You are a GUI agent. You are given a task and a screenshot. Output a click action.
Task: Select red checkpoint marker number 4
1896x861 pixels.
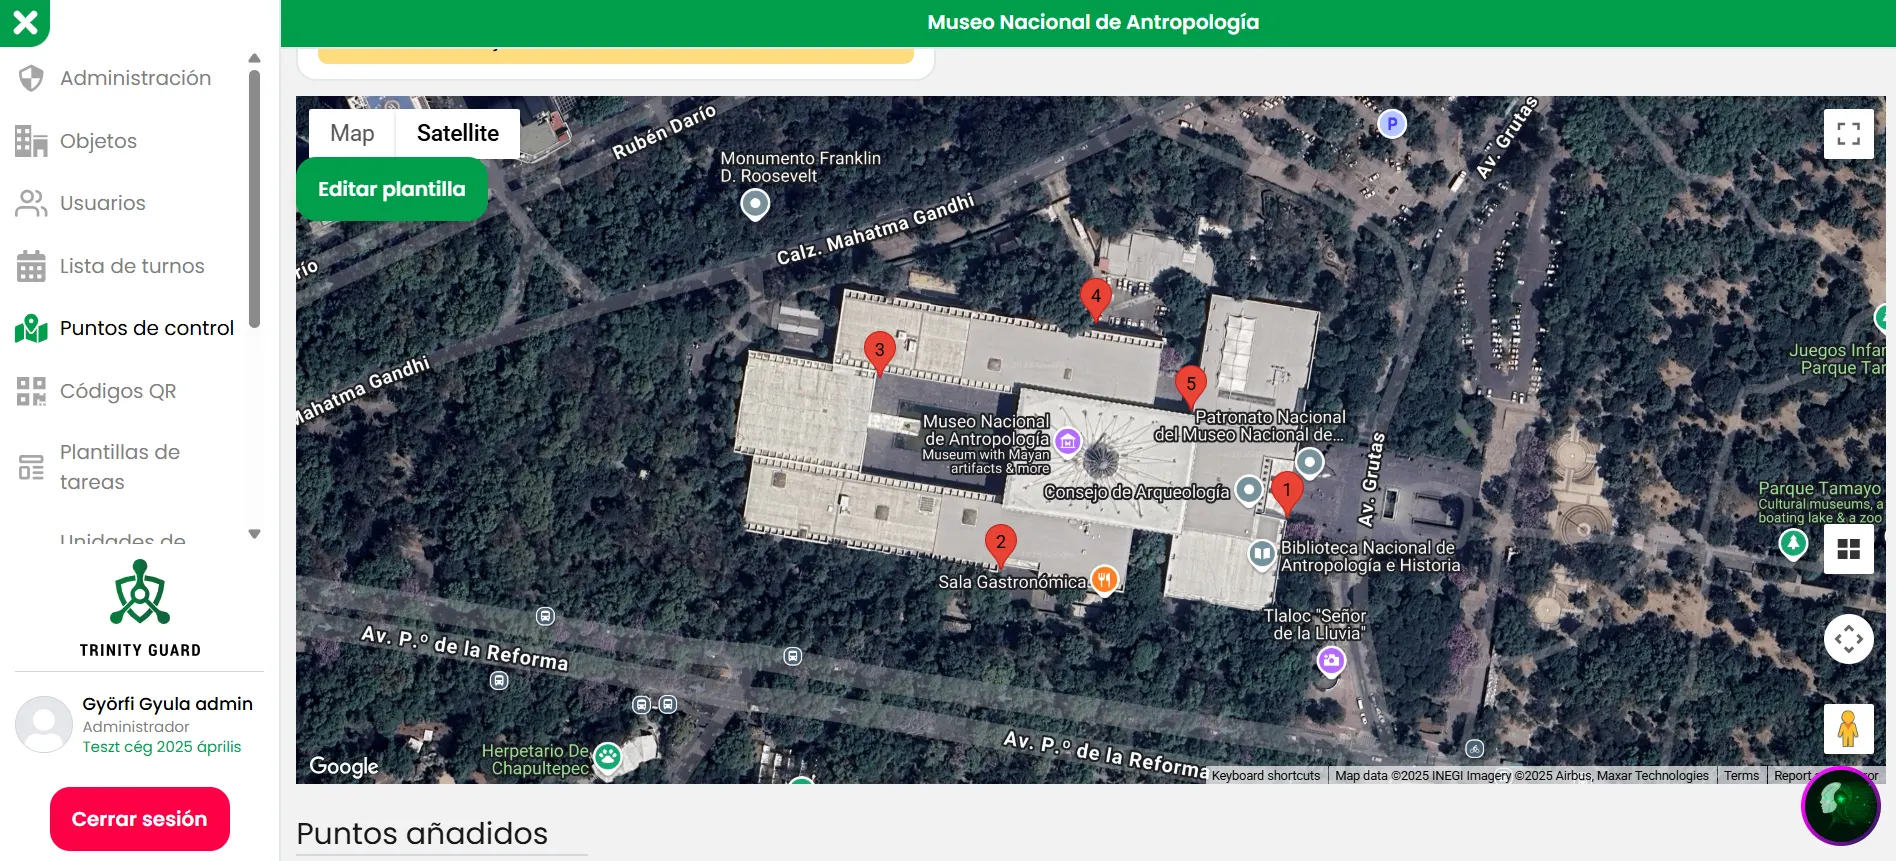pyautogui.click(x=1096, y=297)
